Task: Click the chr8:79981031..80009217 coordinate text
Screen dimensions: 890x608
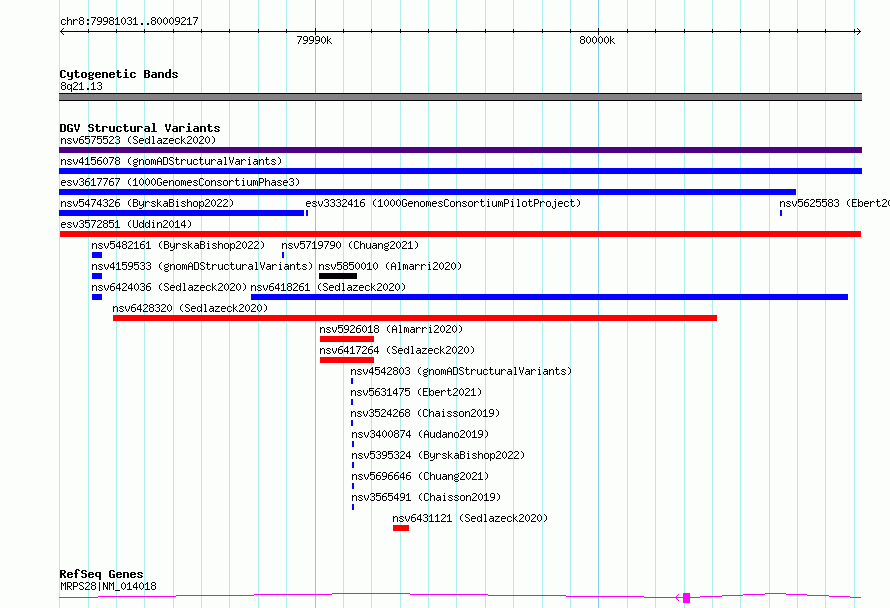Action: (129, 22)
